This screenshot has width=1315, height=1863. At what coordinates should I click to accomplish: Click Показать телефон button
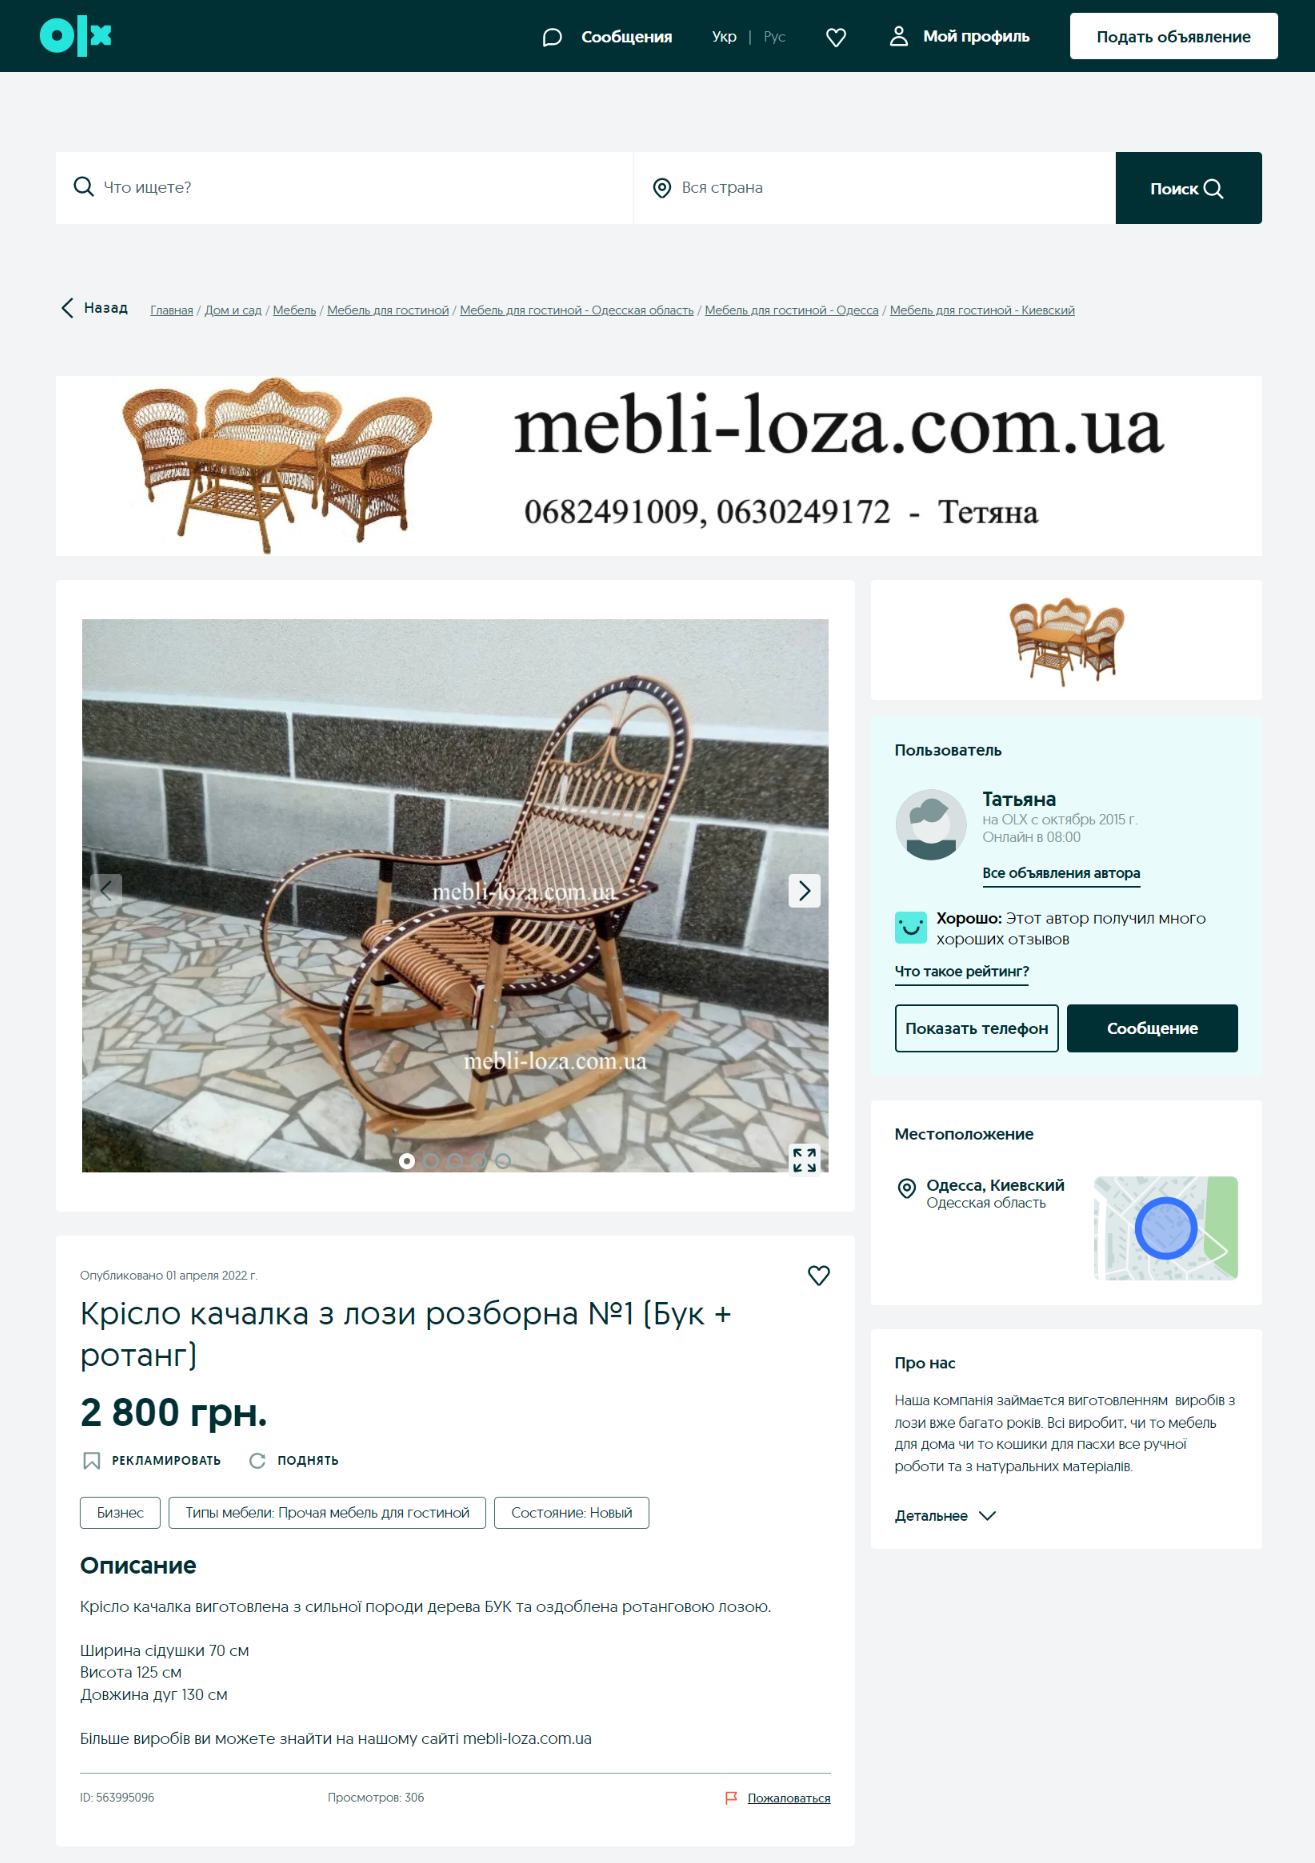coord(976,1028)
